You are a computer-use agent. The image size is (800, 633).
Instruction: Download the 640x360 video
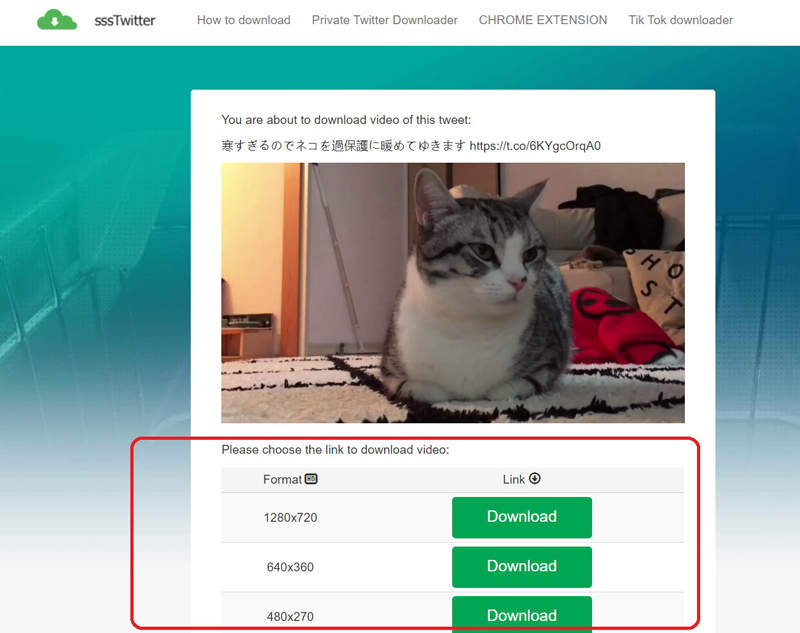click(x=522, y=567)
